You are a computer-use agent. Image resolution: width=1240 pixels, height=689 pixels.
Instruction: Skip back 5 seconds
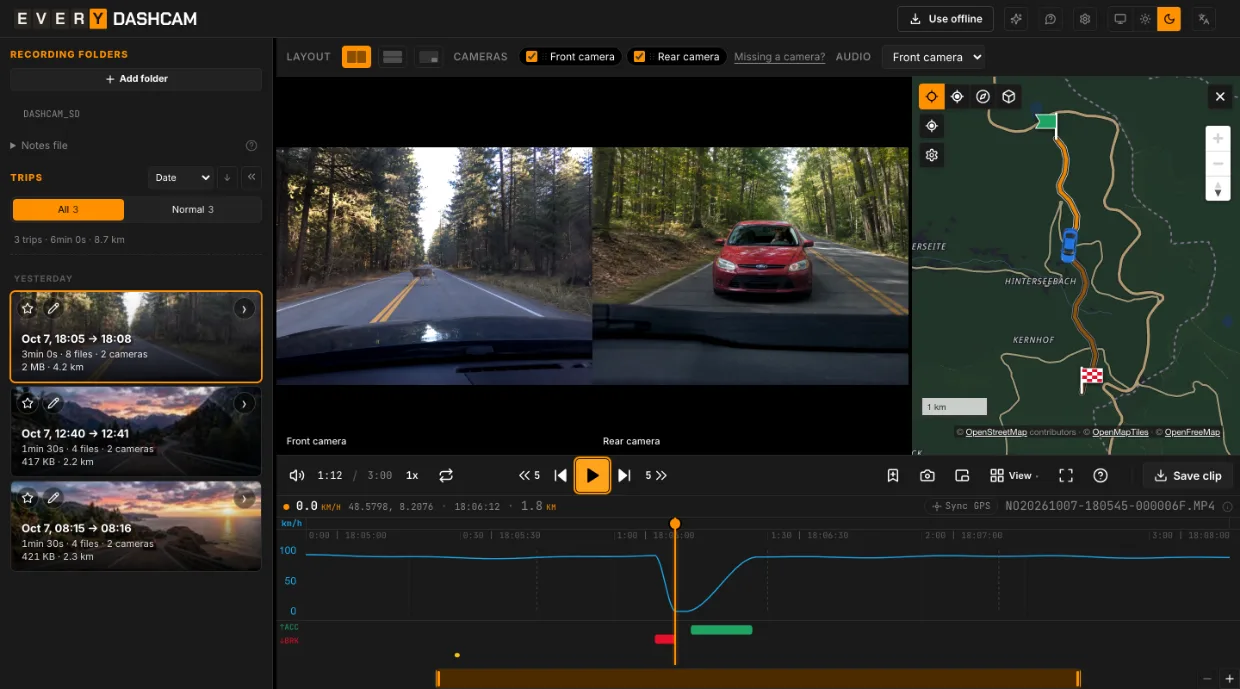[x=529, y=476]
